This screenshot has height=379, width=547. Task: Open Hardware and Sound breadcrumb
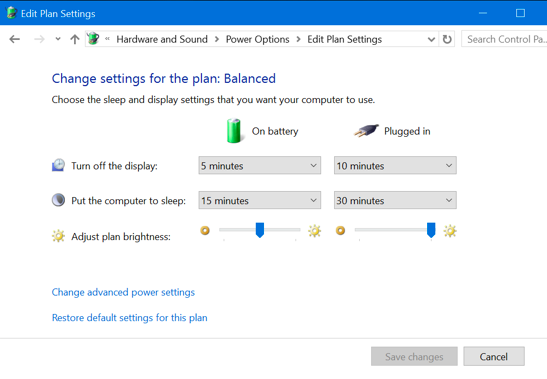pos(162,39)
